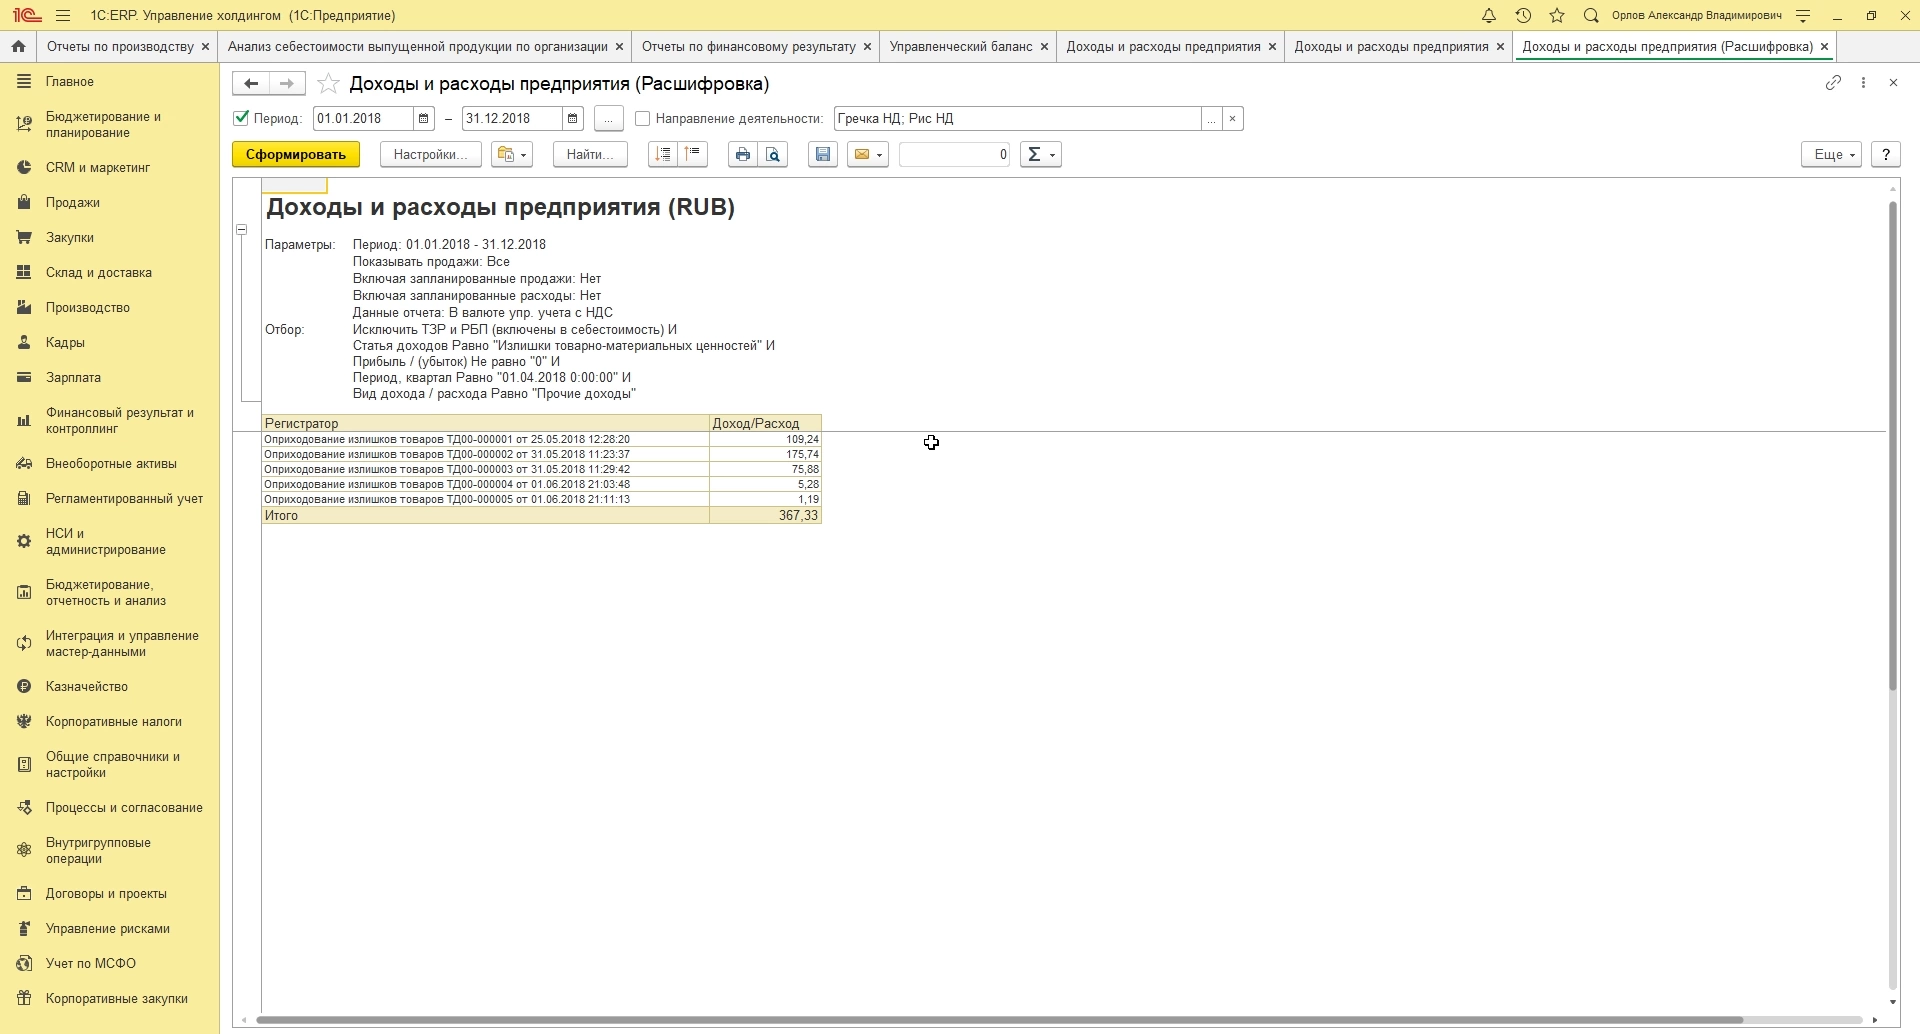Enable the Направление деятельности filter checkbox

tap(643, 119)
